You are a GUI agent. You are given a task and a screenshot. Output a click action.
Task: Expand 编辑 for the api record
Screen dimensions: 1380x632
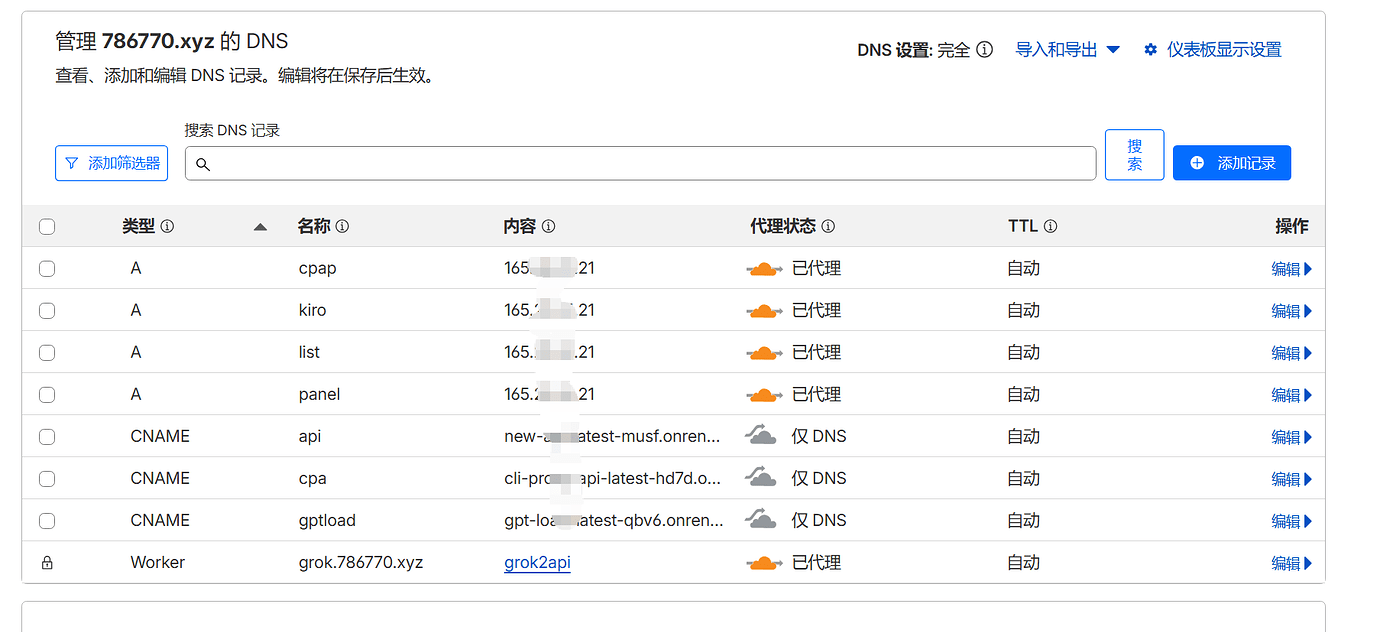(1291, 437)
